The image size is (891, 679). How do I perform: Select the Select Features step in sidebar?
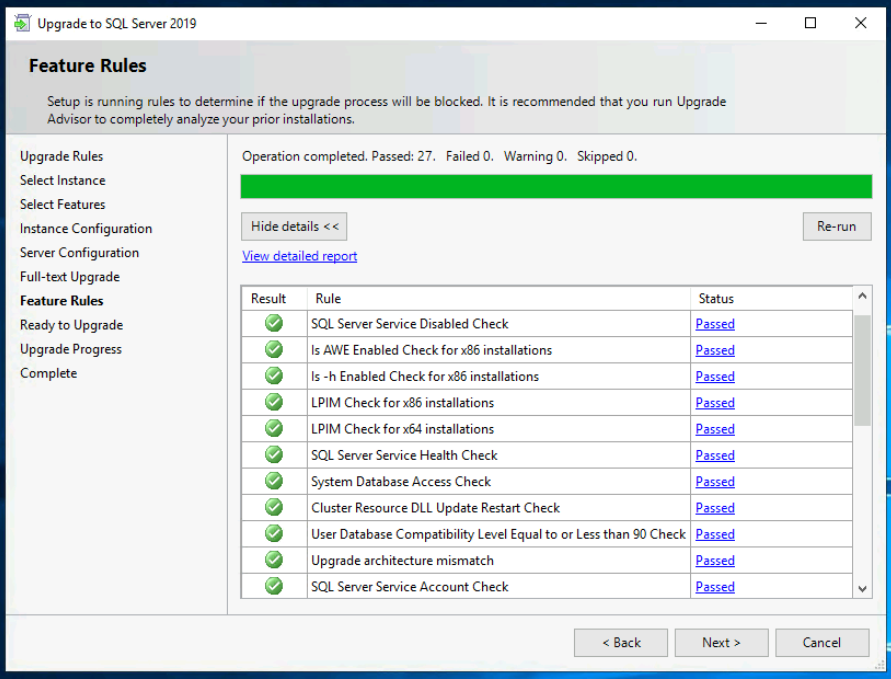[x=63, y=205]
